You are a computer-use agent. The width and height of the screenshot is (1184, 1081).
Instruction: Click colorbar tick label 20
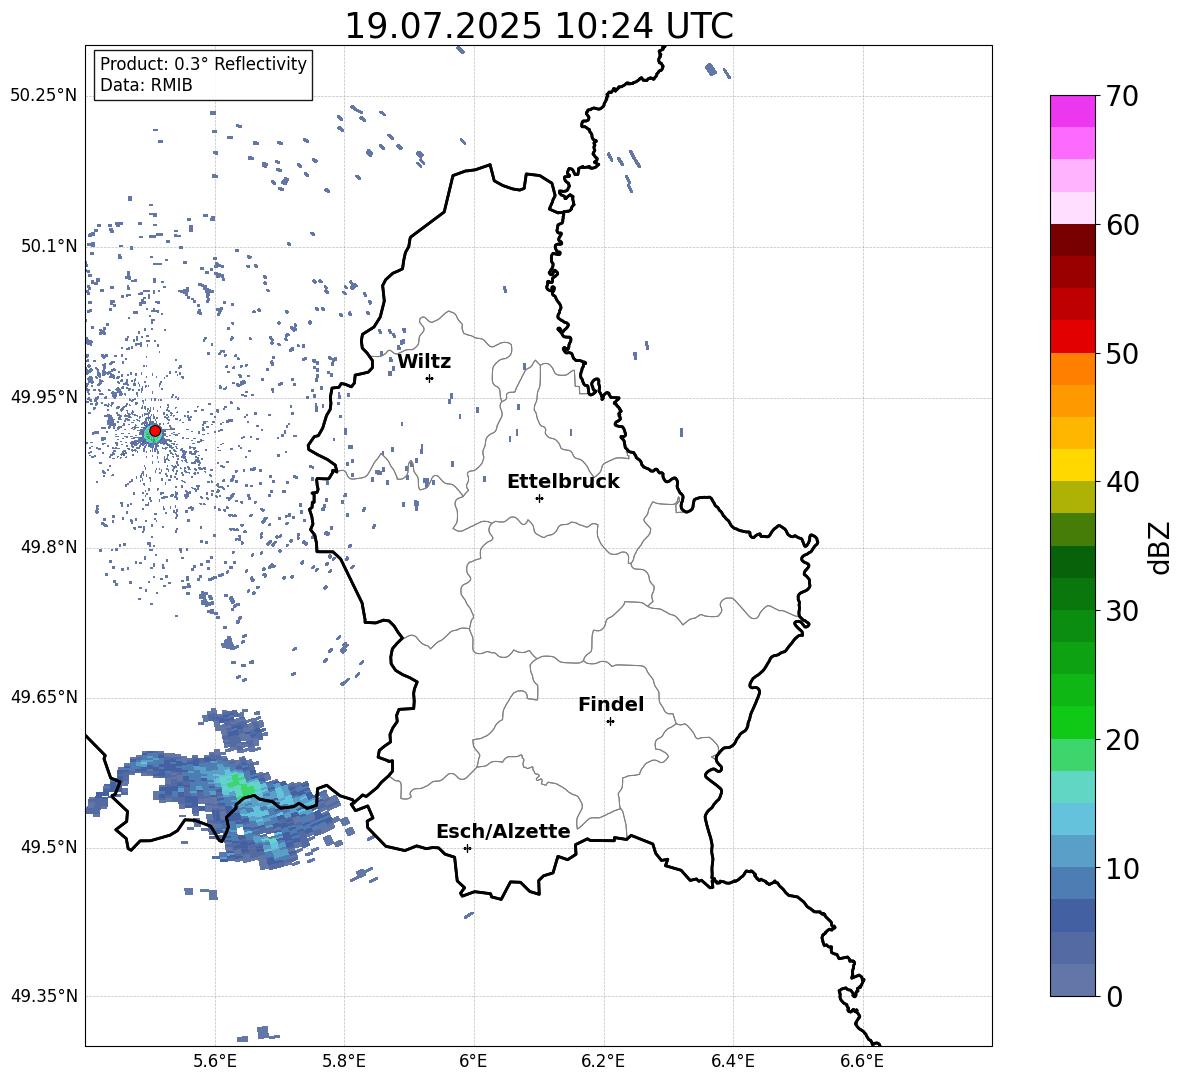click(1122, 740)
